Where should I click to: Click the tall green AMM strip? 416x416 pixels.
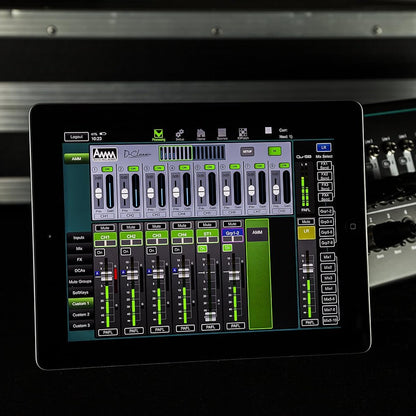(x=259, y=273)
